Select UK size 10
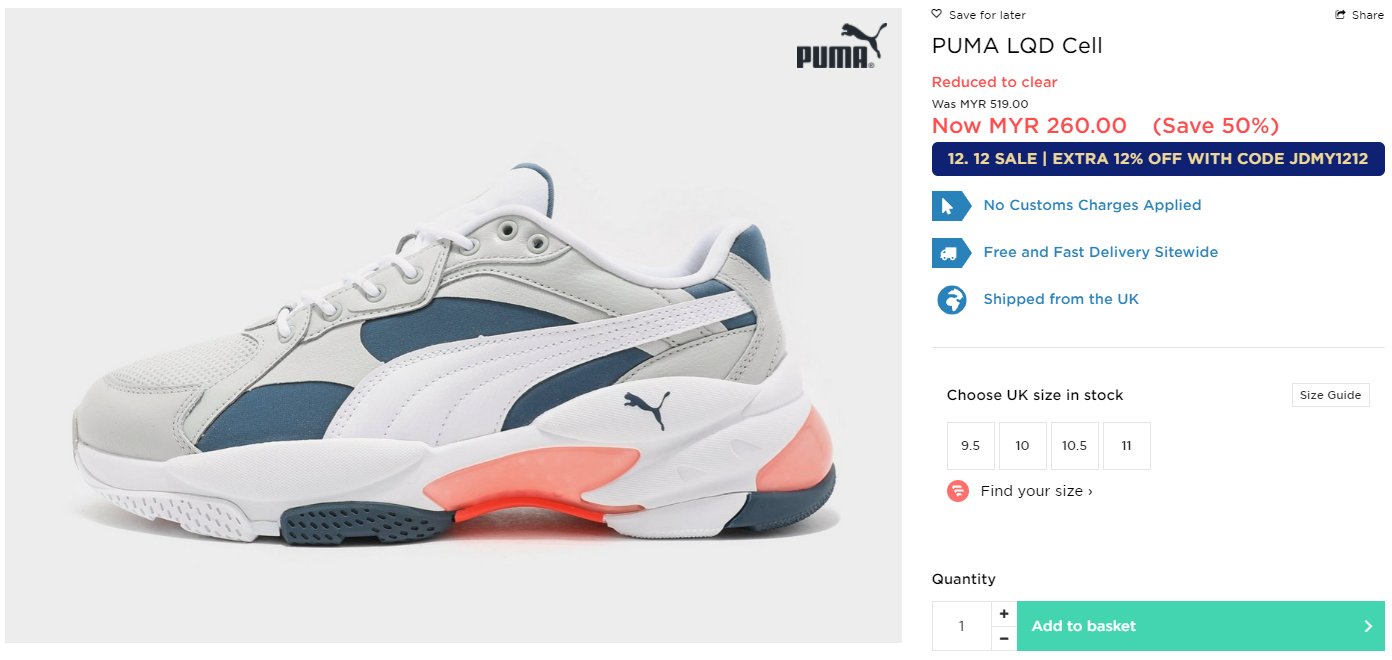The image size is (1392, 660). click(1023, 446)
